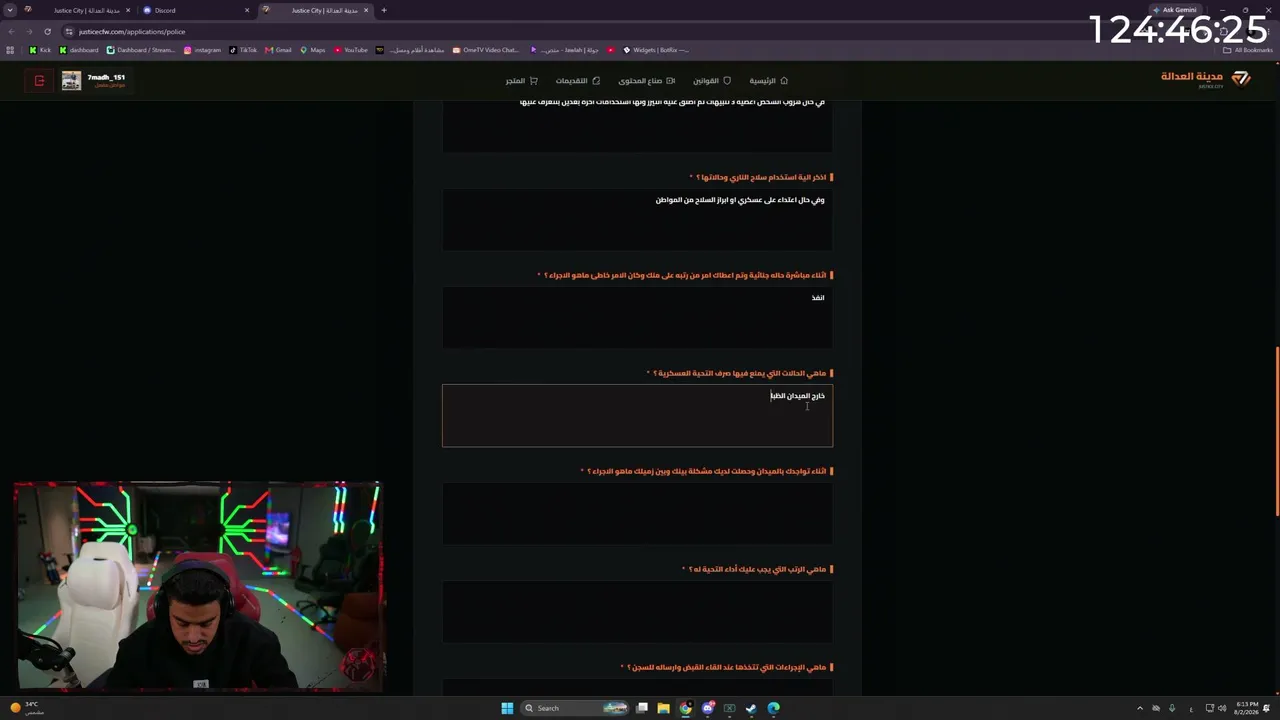Open the weather widget in taskbar

[27, 708]
